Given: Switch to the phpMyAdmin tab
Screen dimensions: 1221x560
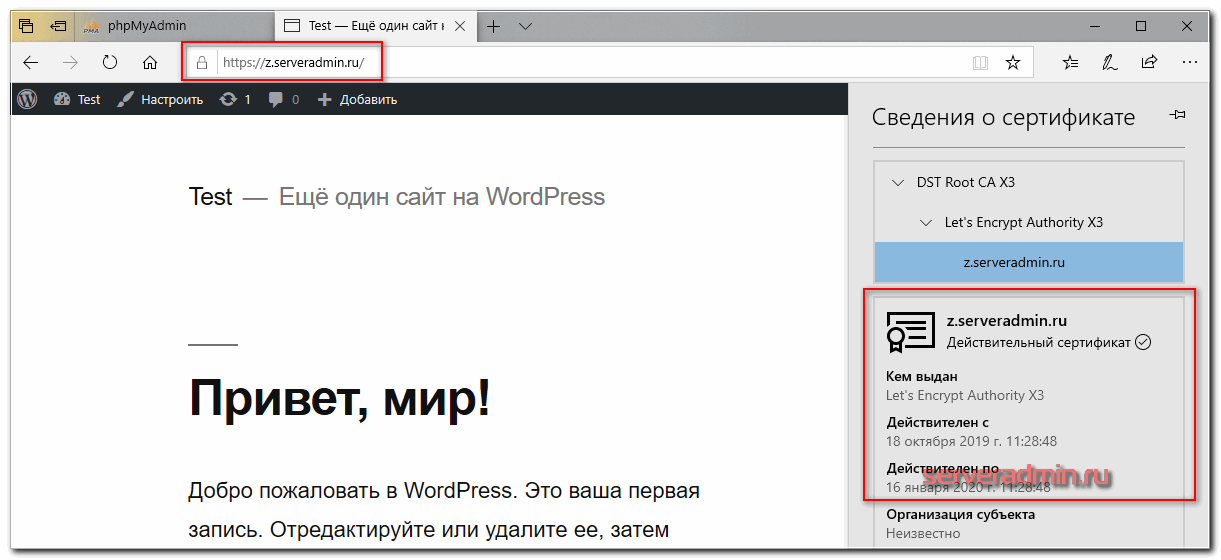Looking at the screenshot, I should (x=145, y=25).
